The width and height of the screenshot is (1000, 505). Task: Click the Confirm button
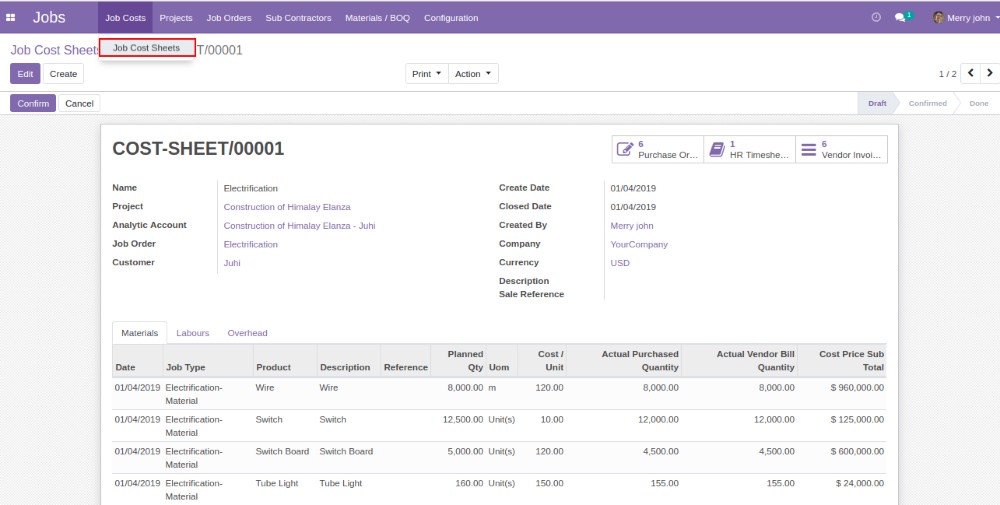click(x=33, y=103)
